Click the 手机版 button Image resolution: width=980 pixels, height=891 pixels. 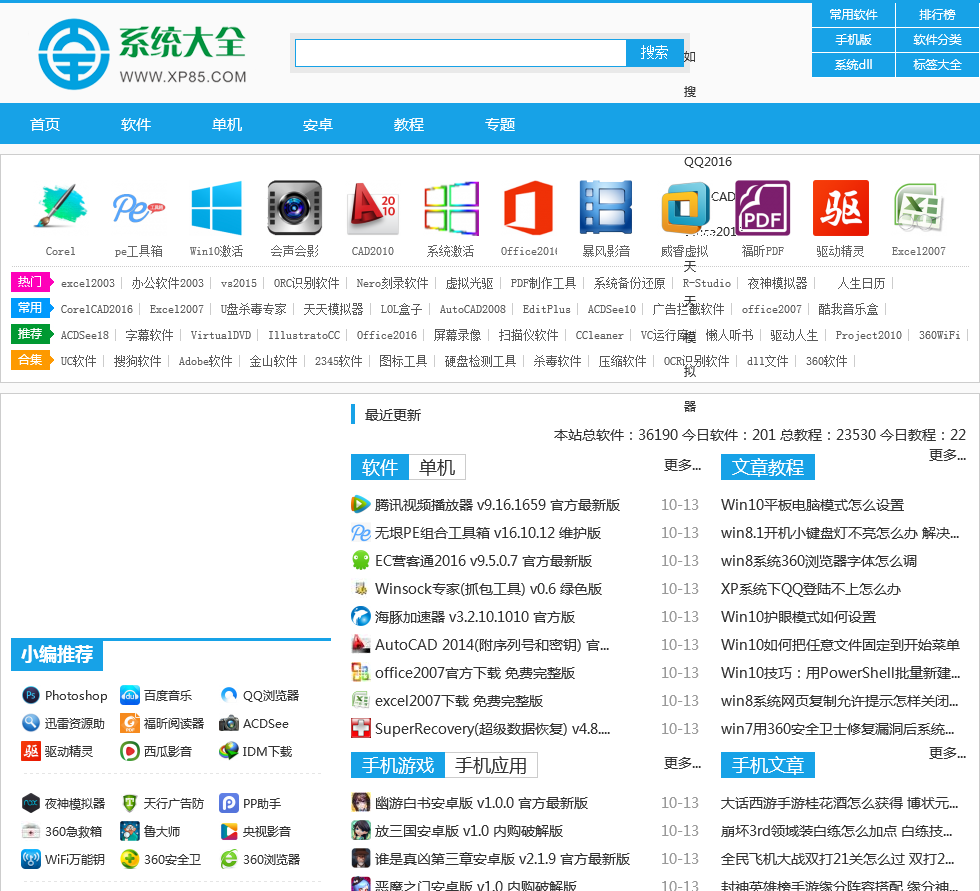point(853,39)
